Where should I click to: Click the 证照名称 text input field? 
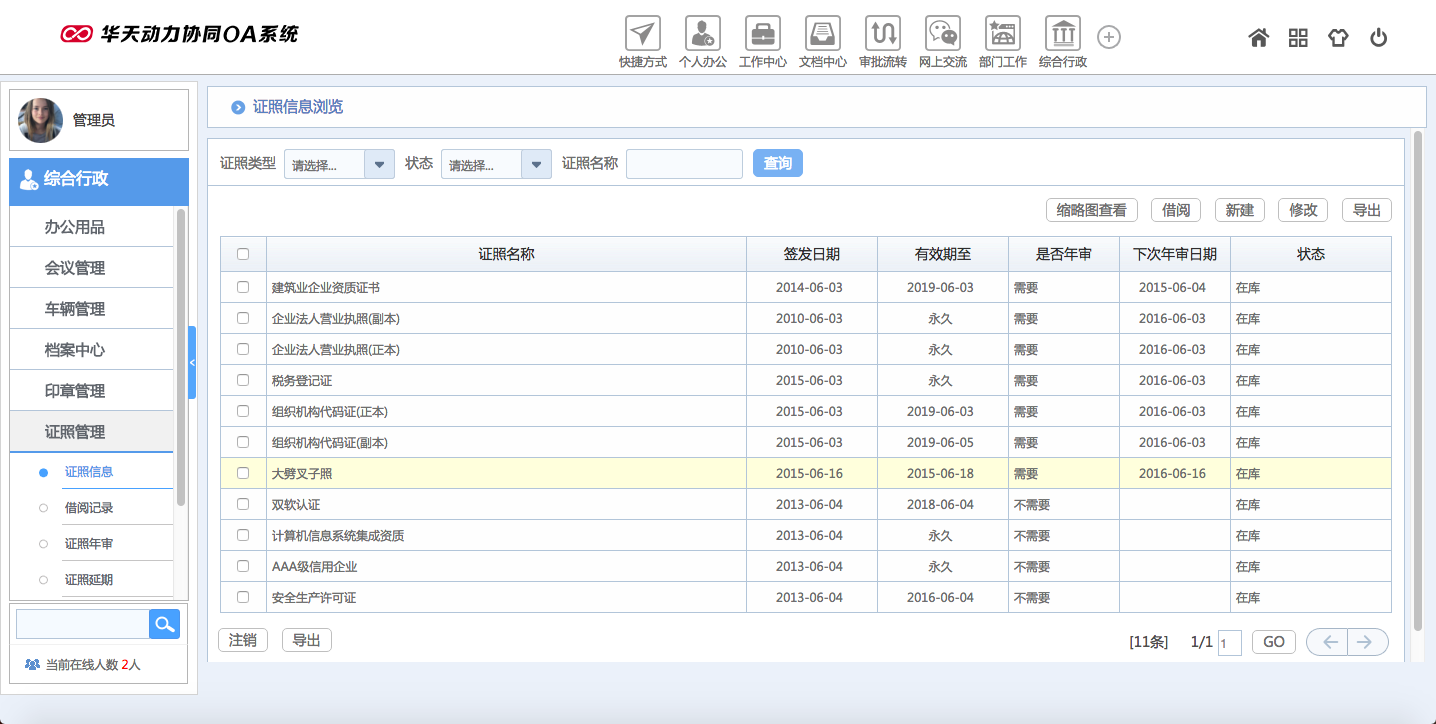(x=684, y=164)
